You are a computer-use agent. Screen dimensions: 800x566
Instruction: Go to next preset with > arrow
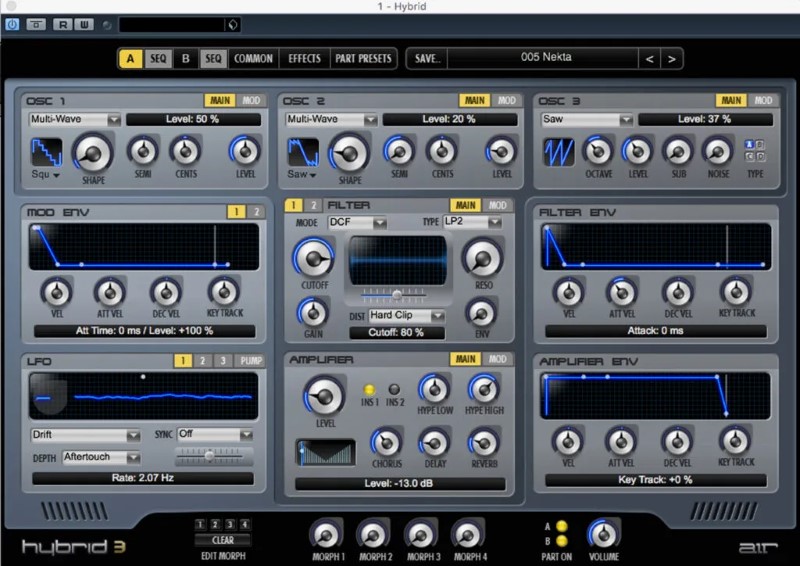(672, 59)
